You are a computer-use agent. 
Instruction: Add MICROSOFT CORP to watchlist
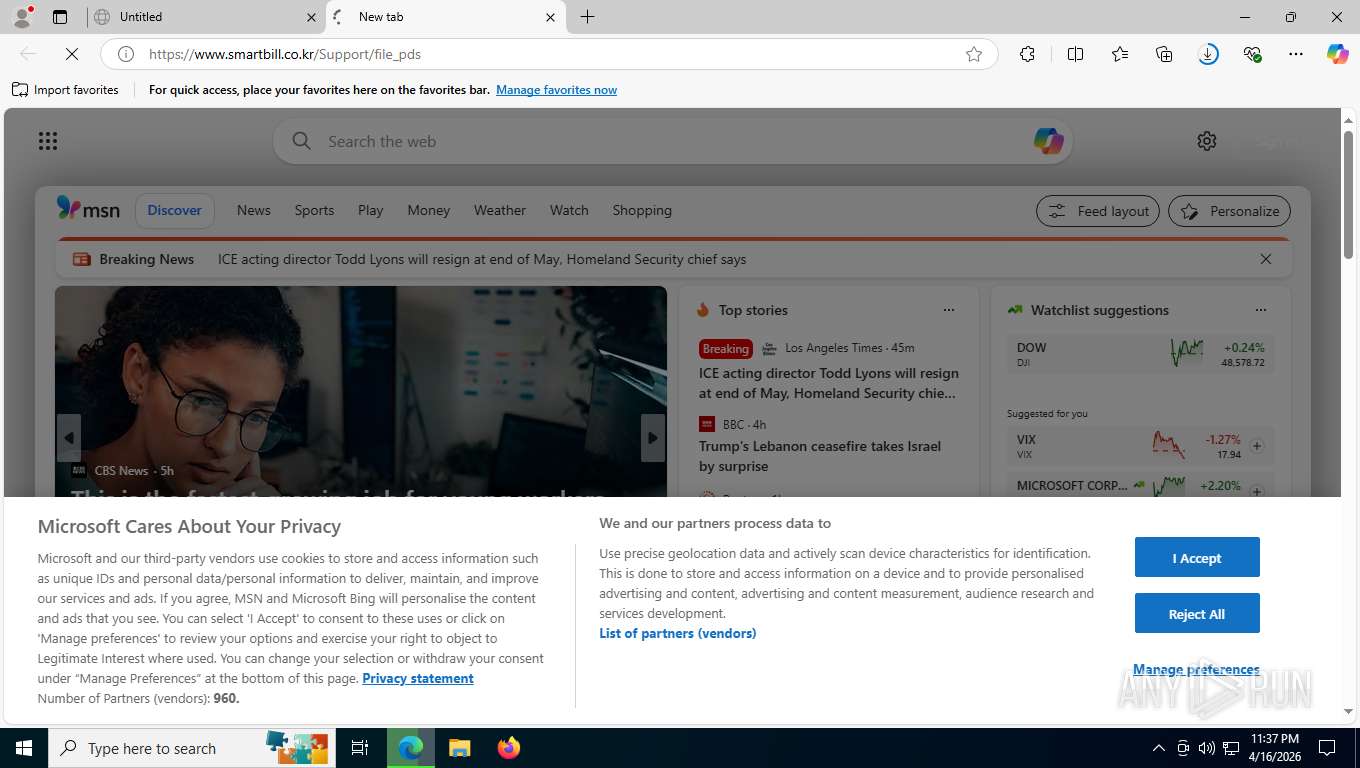click(x=1257, y=491)
